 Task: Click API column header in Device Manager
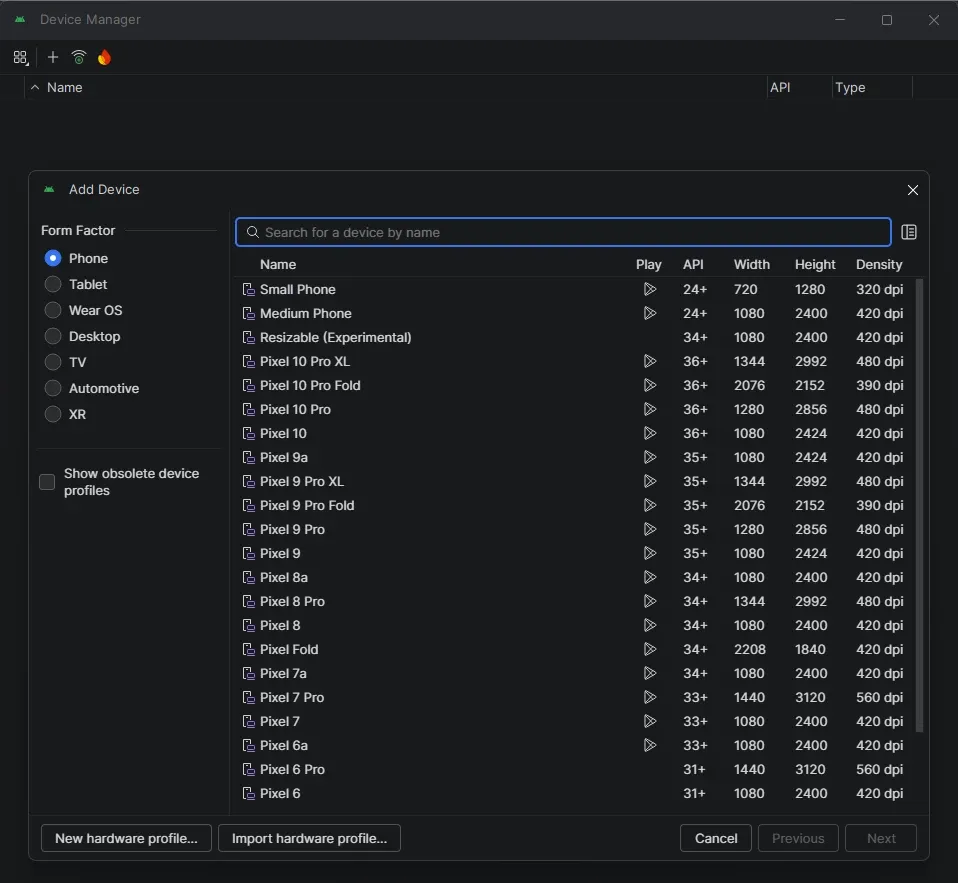point(780,87)
